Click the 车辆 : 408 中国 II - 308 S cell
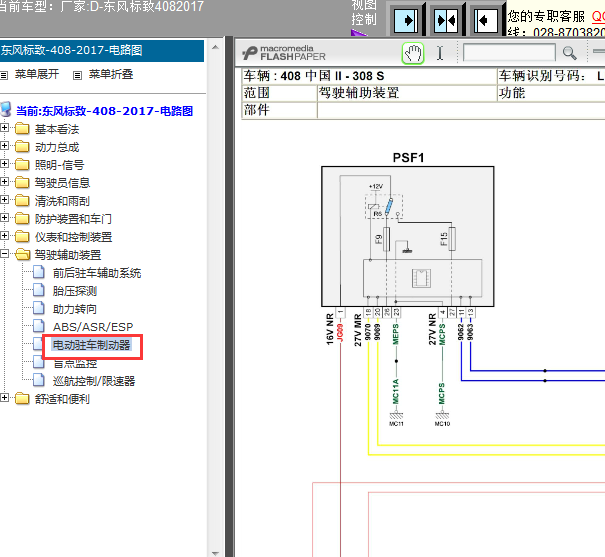605x557 pixels. coord(369,76)
